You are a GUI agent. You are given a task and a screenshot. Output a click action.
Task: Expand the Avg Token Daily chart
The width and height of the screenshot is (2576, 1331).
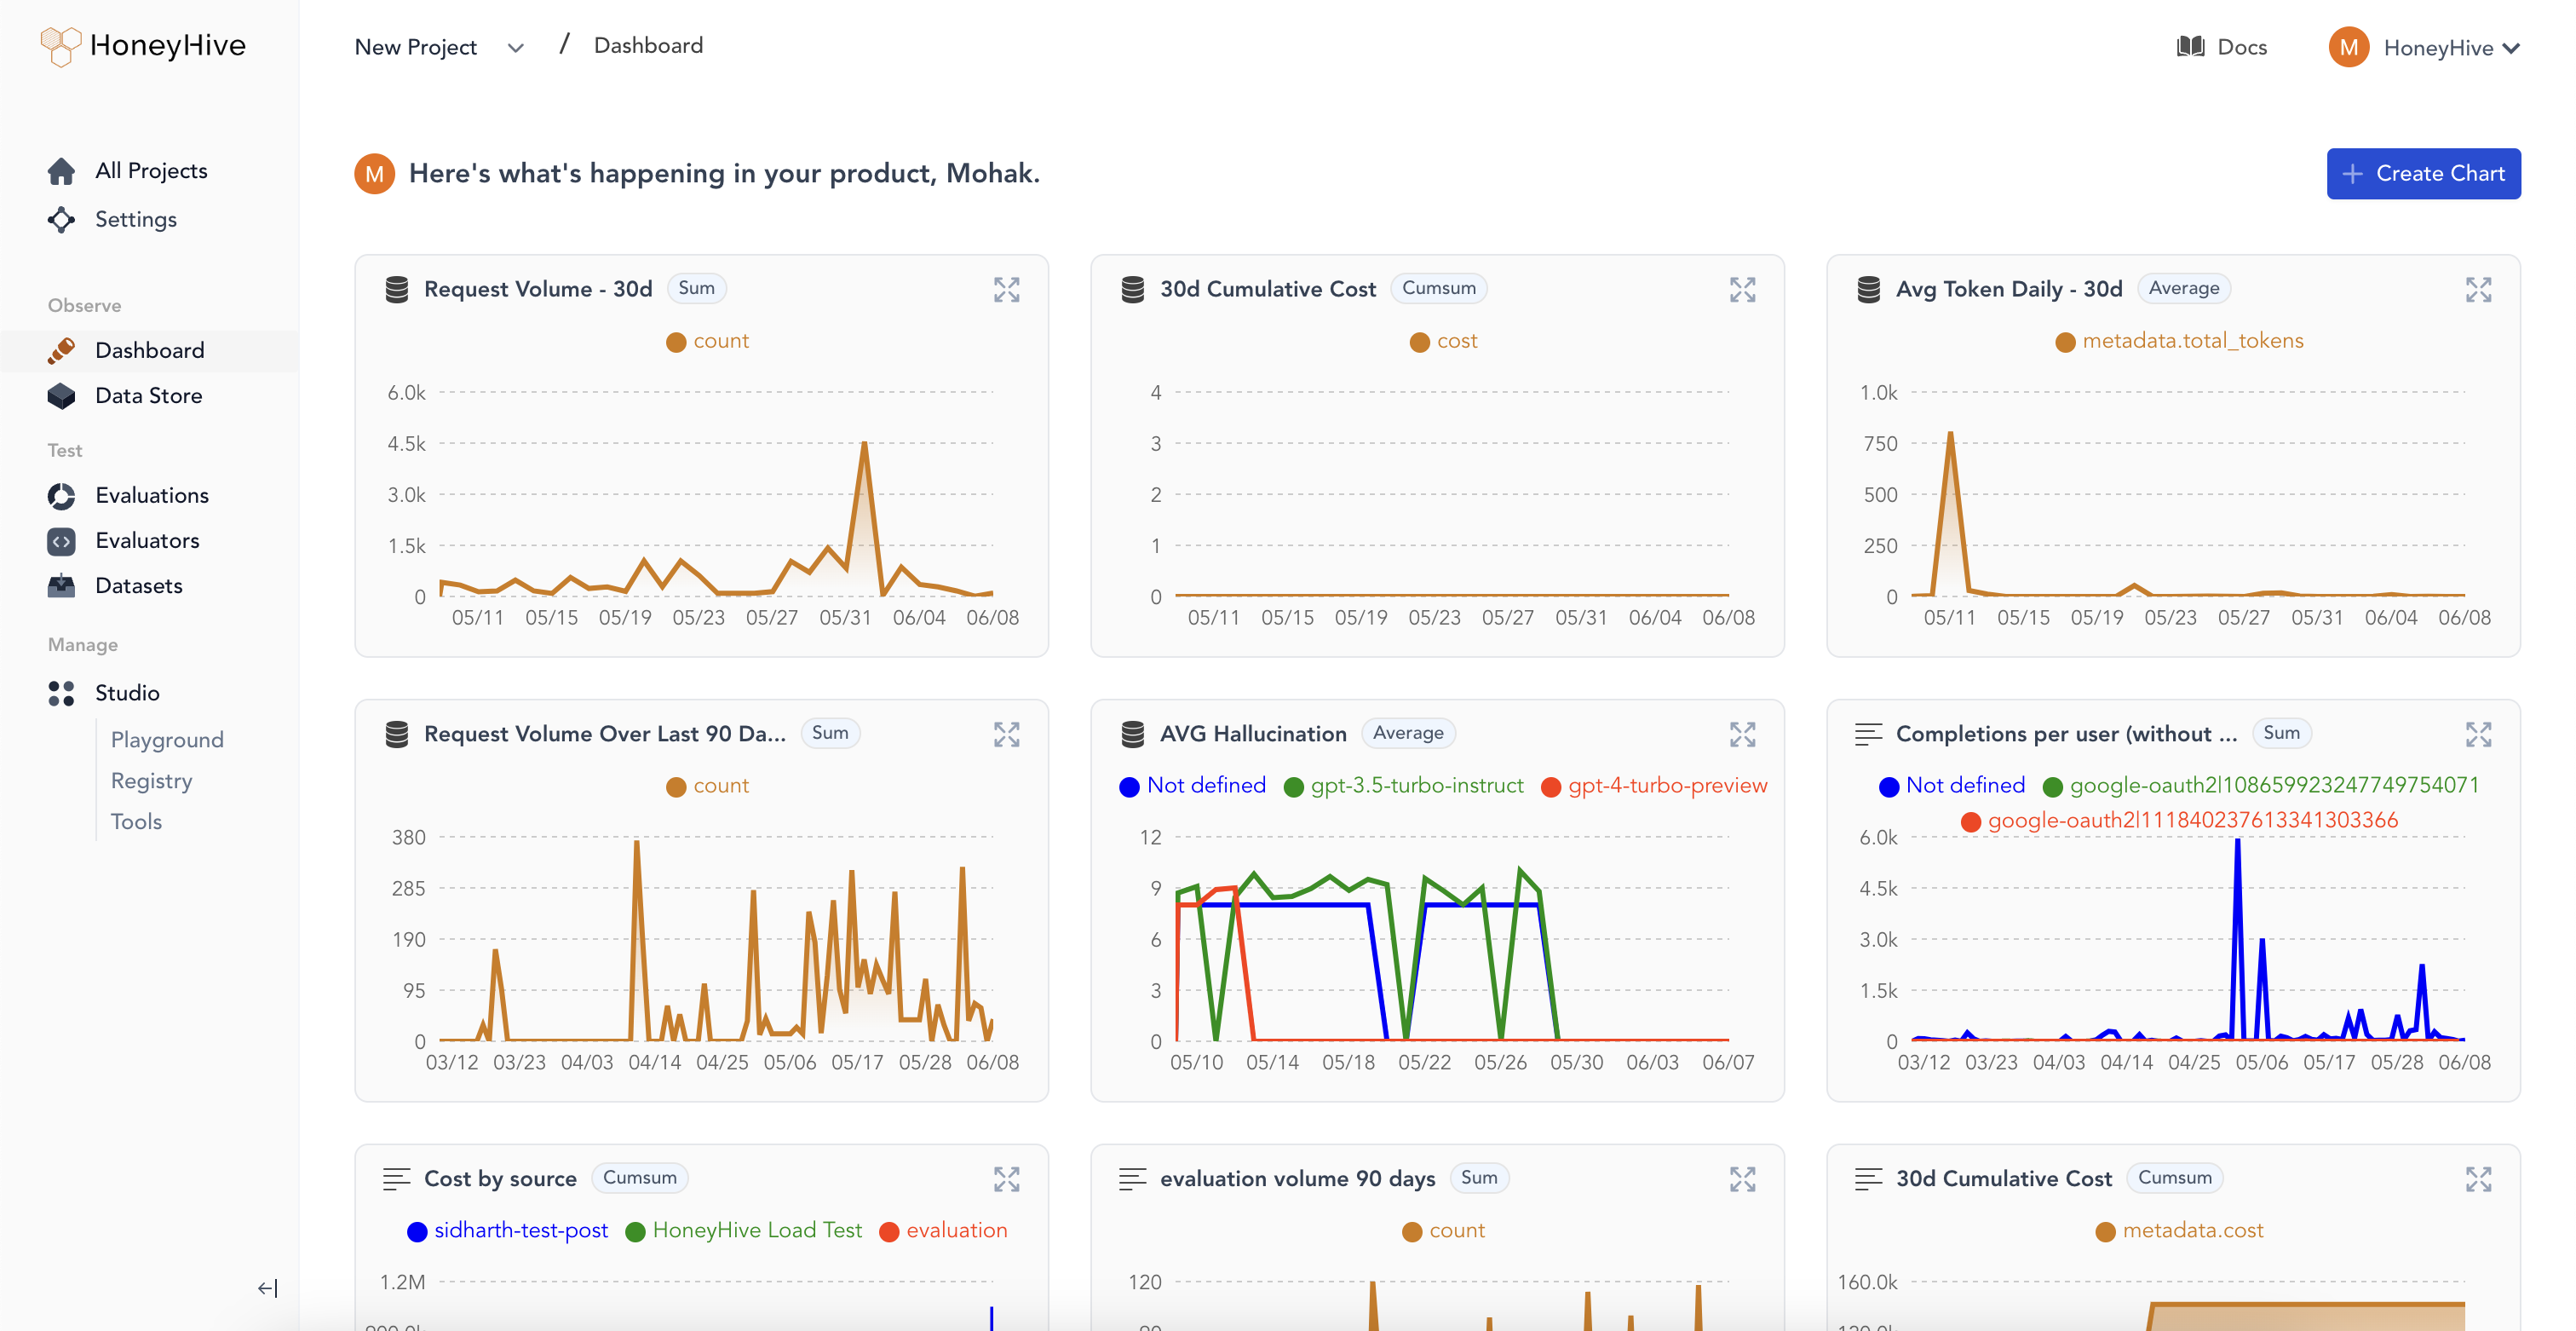point(2478,290)
